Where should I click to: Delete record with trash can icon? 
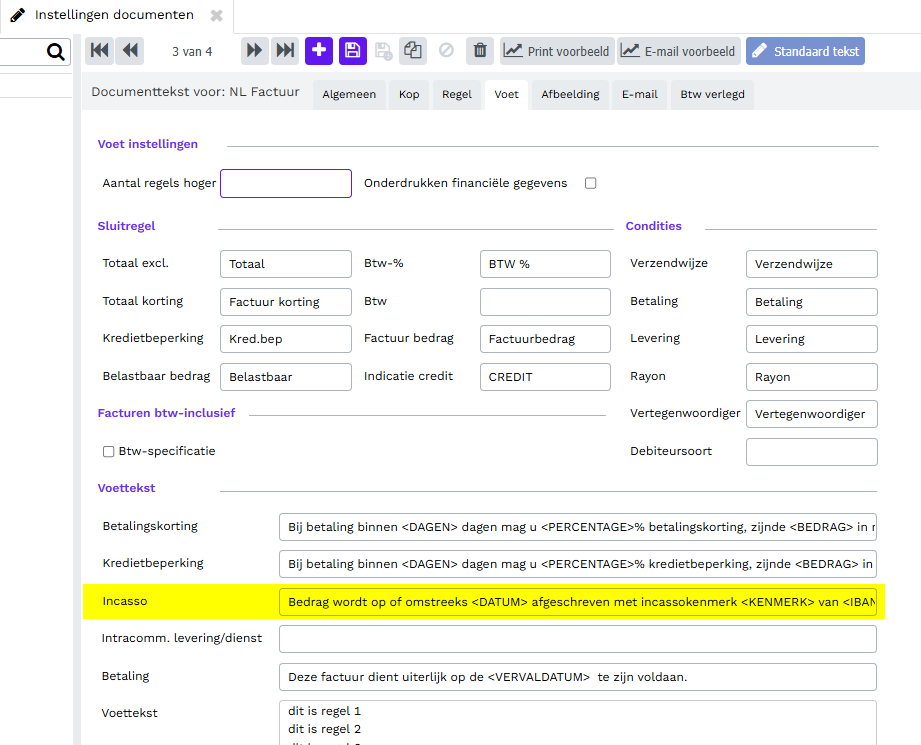480,51
